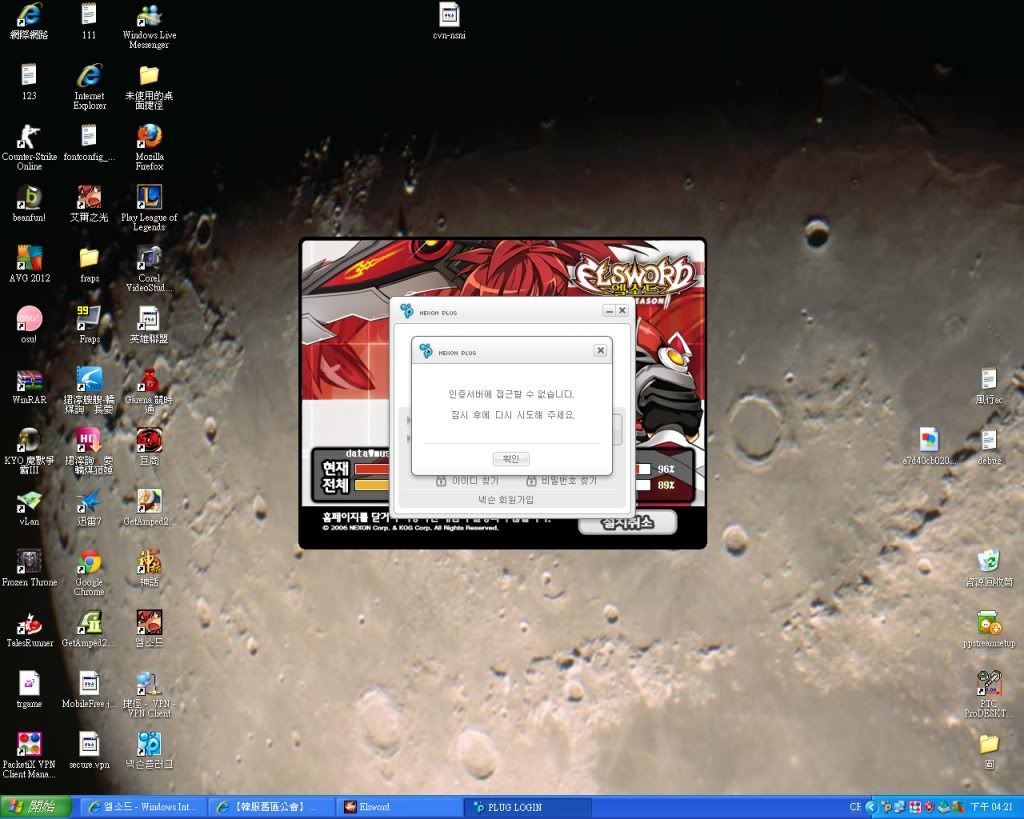Screen dimensions: 1024x819
Task: Switch to PLUG LOGIN taskbar item
Action: tap(528, 807)
